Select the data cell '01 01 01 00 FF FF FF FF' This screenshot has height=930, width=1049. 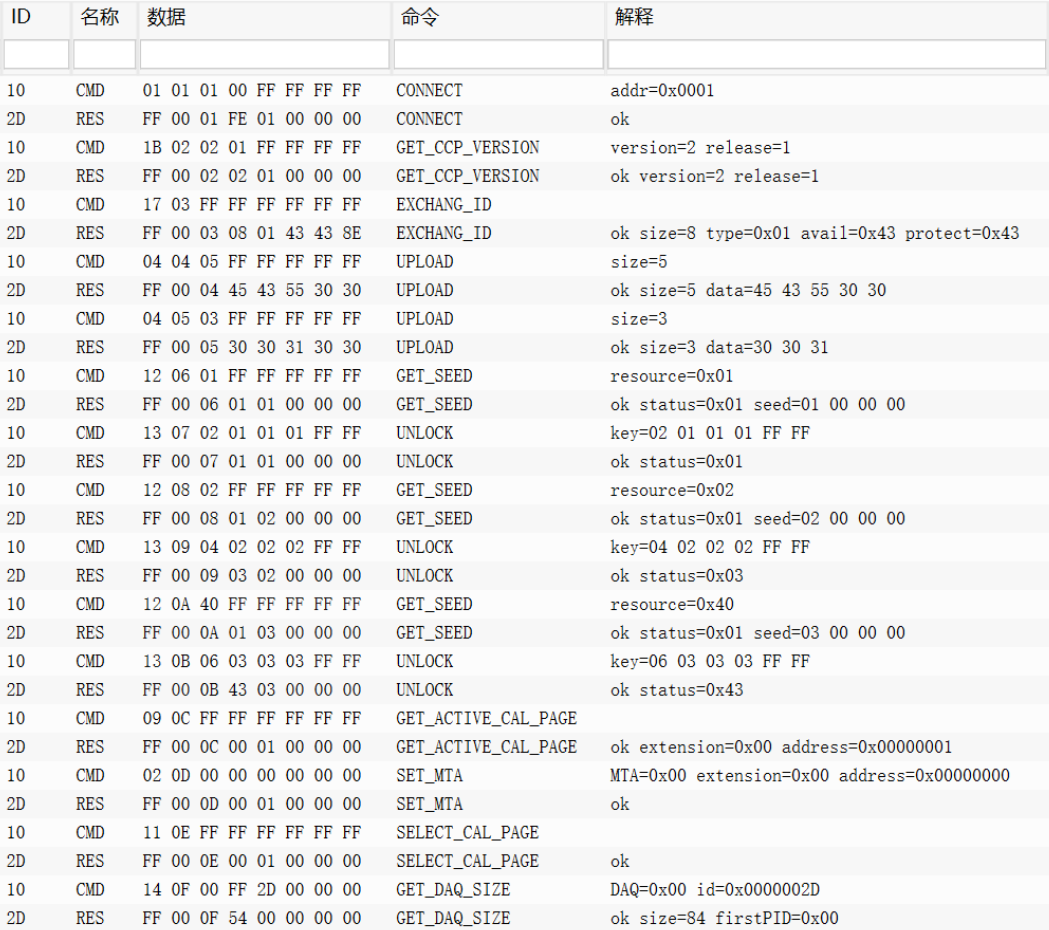[x=252, y=90]
